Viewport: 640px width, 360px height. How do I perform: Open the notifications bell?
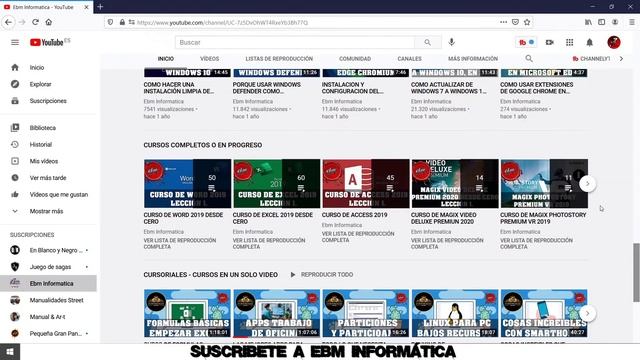click(589, 42)
